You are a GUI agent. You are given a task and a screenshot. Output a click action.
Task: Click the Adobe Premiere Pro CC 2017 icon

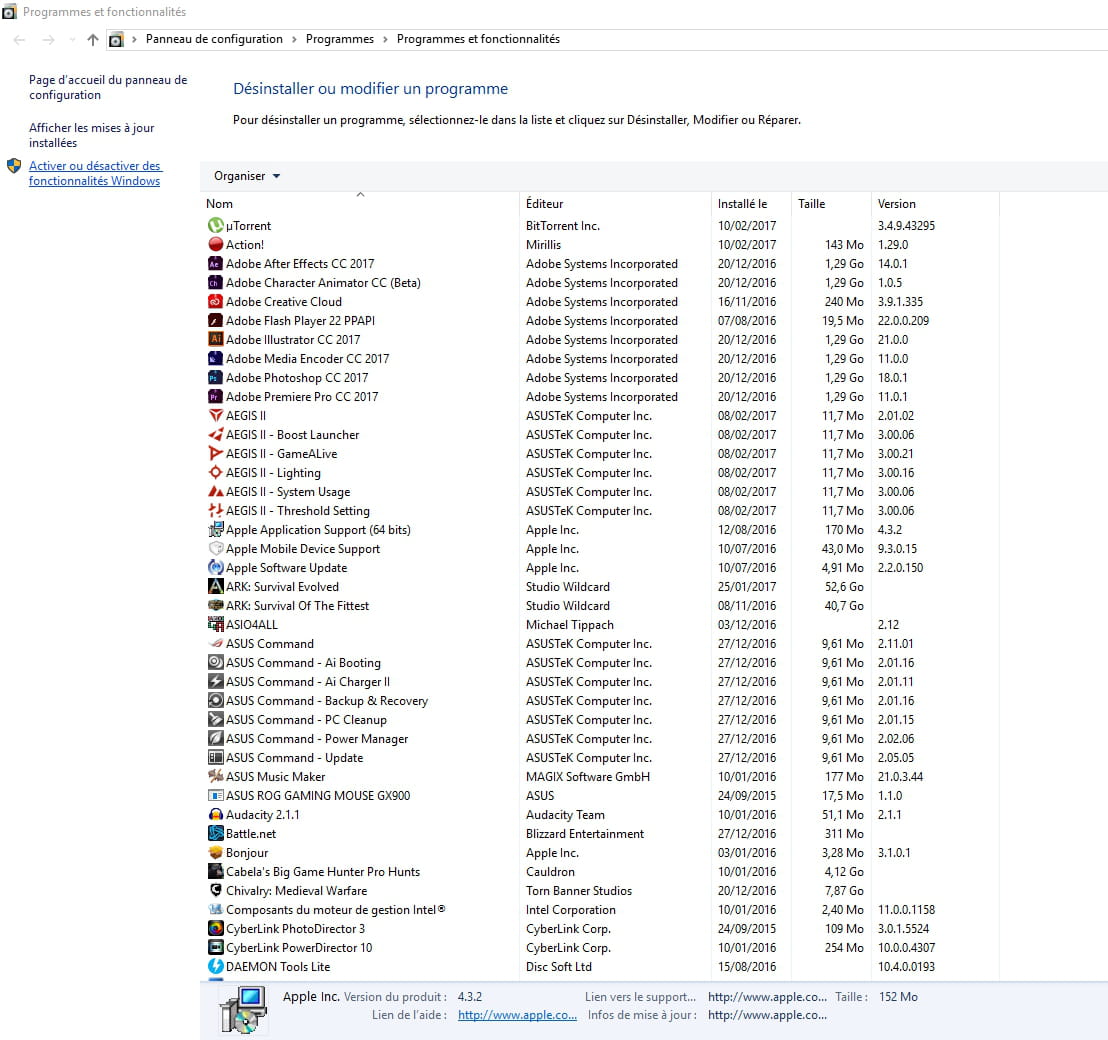[x=215, y=397]
